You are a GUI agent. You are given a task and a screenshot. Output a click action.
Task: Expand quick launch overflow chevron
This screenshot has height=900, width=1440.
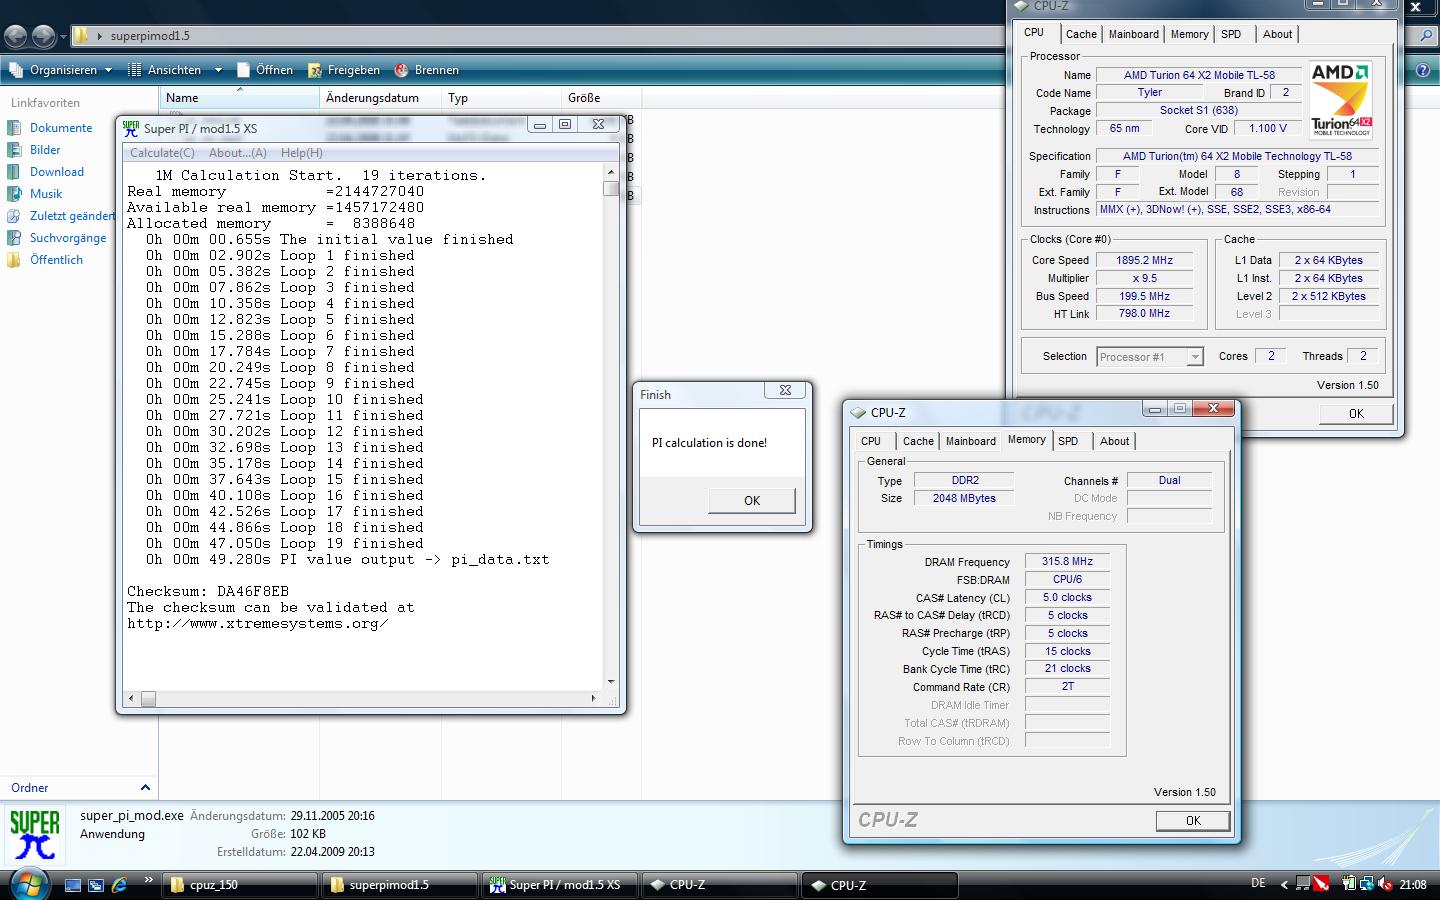coord(149,880)
